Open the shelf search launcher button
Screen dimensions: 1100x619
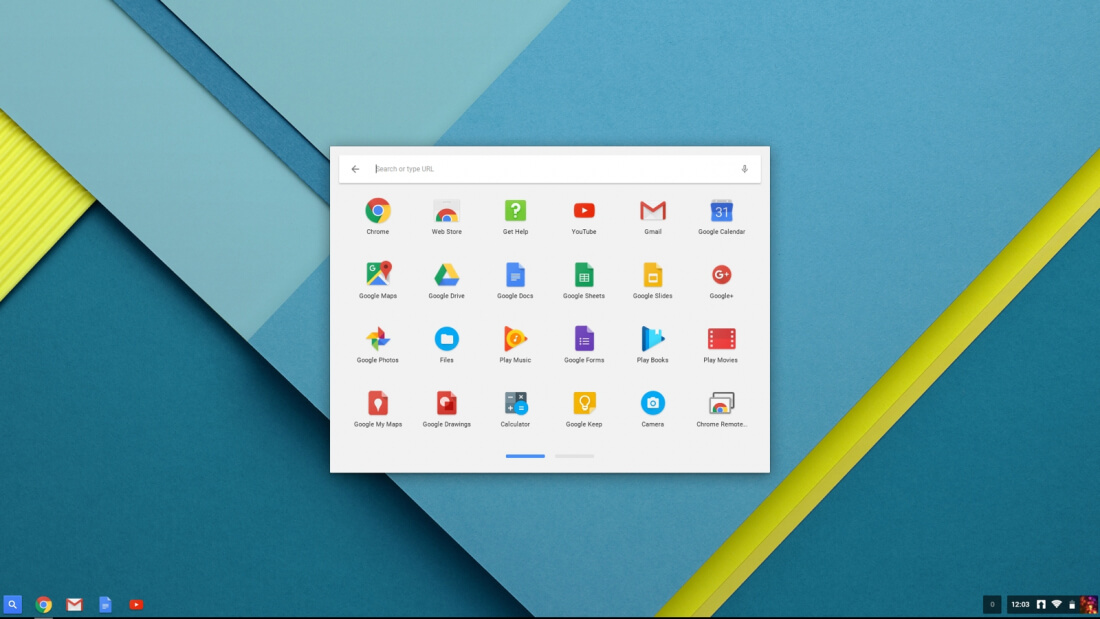coord(13,604)
